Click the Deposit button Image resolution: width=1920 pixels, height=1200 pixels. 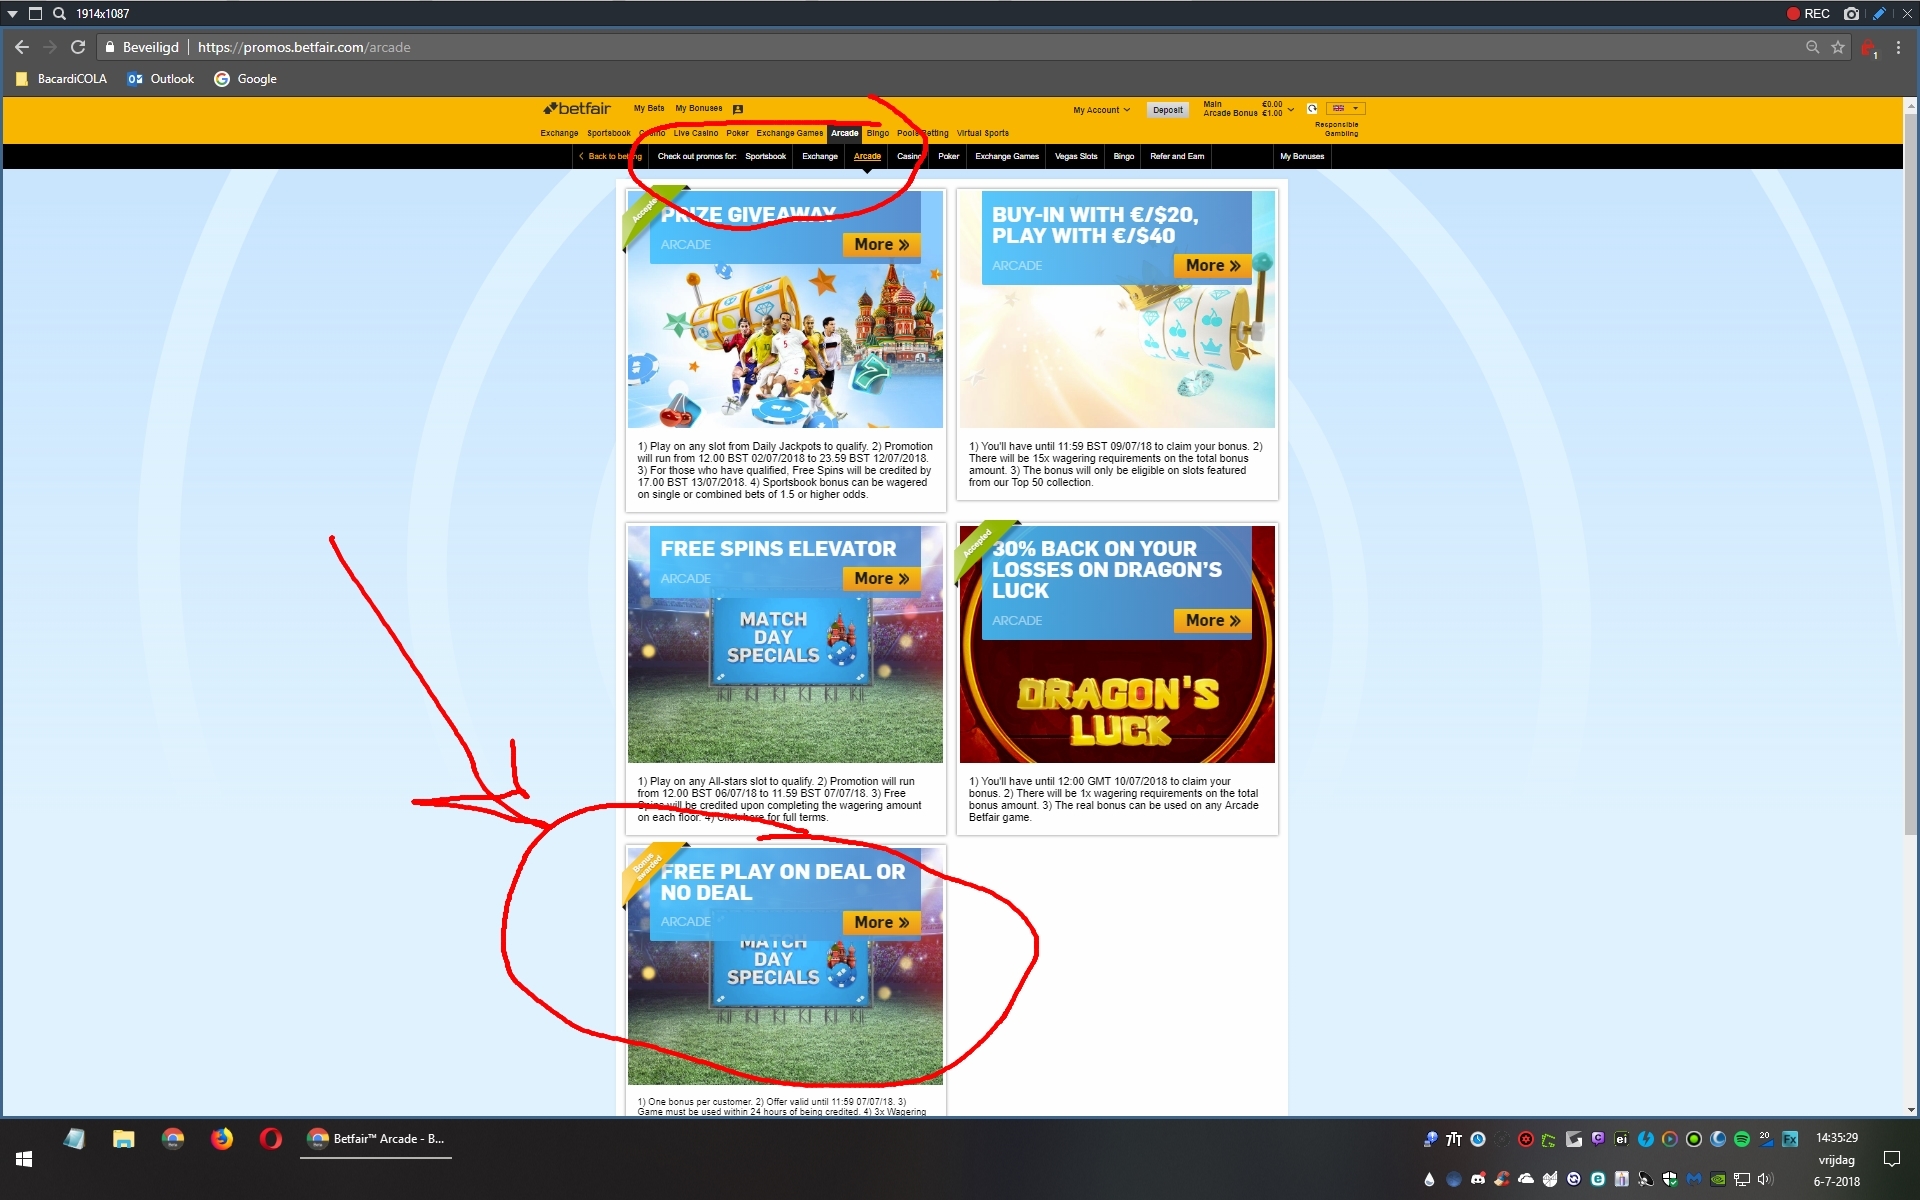(x=1167, y=110)
